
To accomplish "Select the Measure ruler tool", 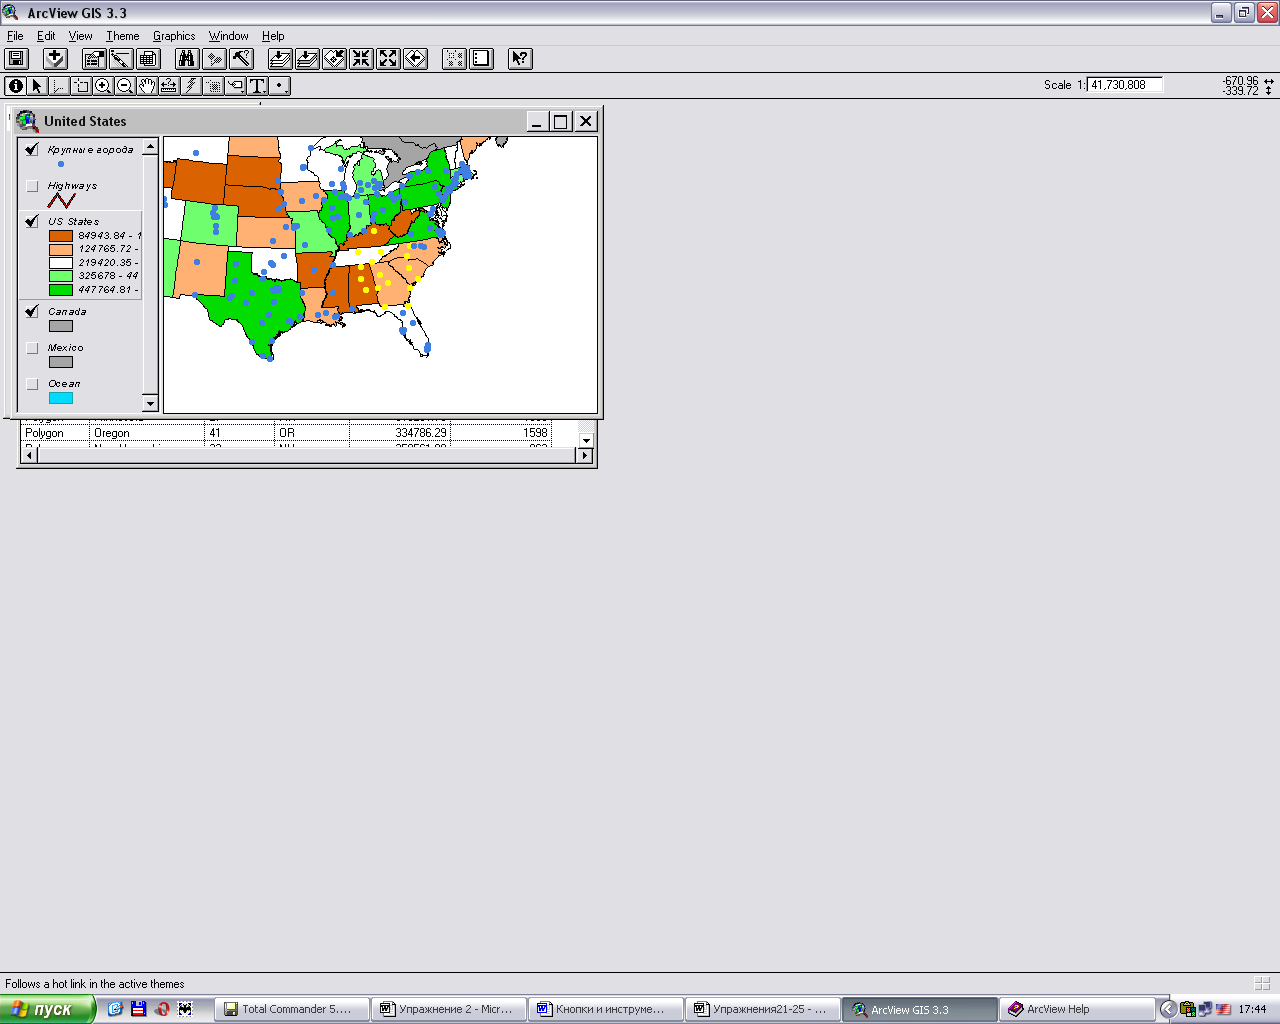I will 169,86.
